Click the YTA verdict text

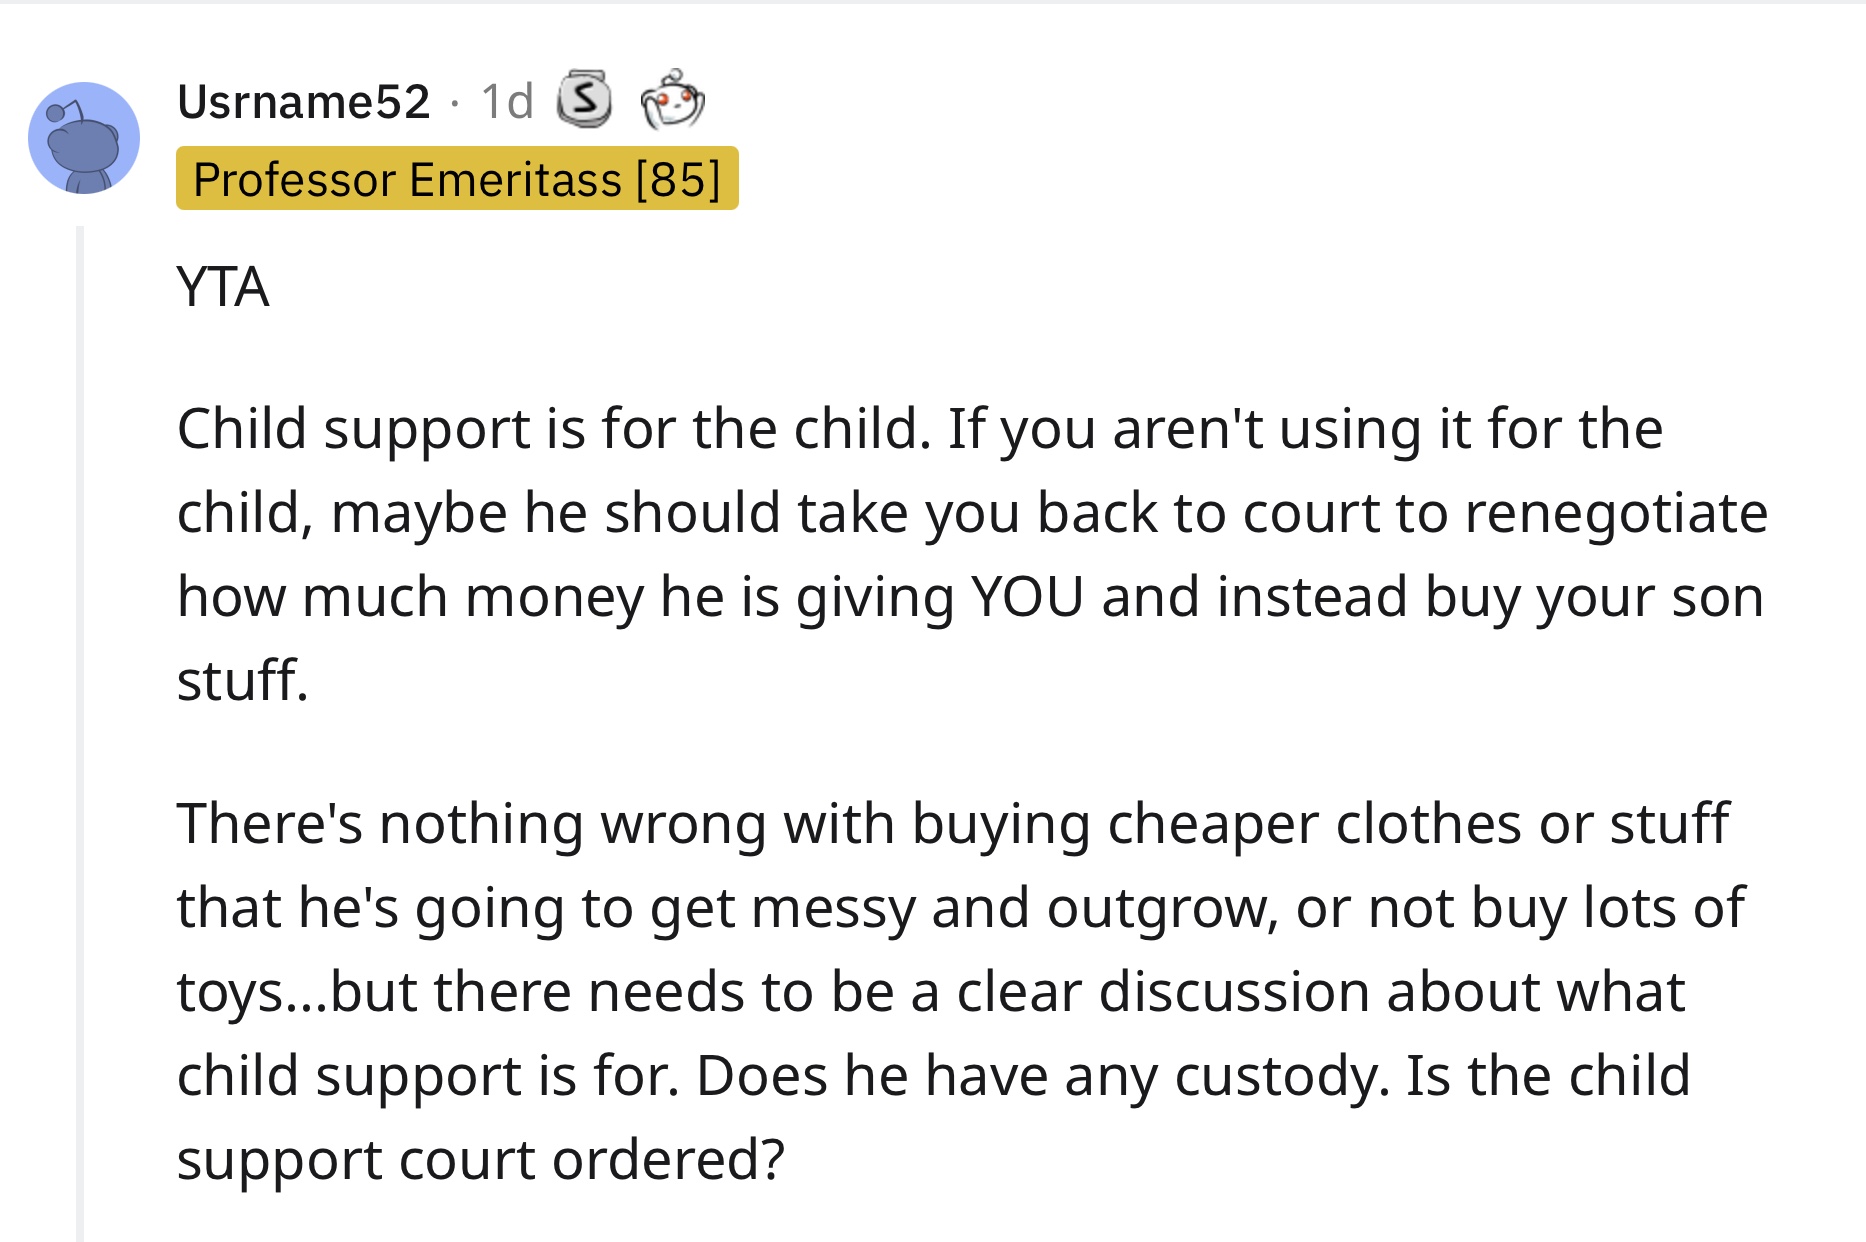tap(223, 287)
